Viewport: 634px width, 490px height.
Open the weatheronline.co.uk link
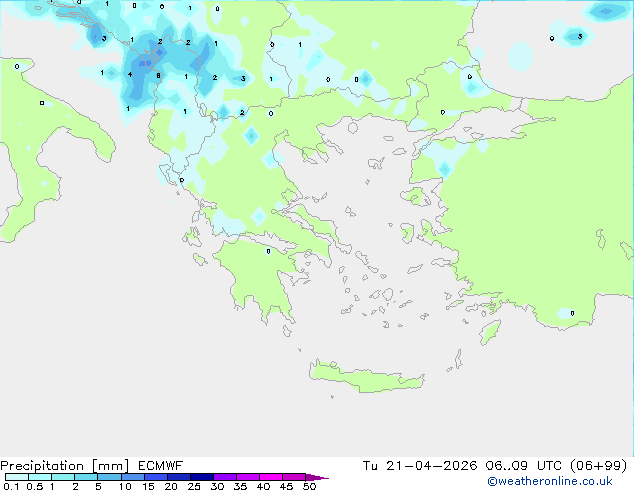[x=550, y=481]
